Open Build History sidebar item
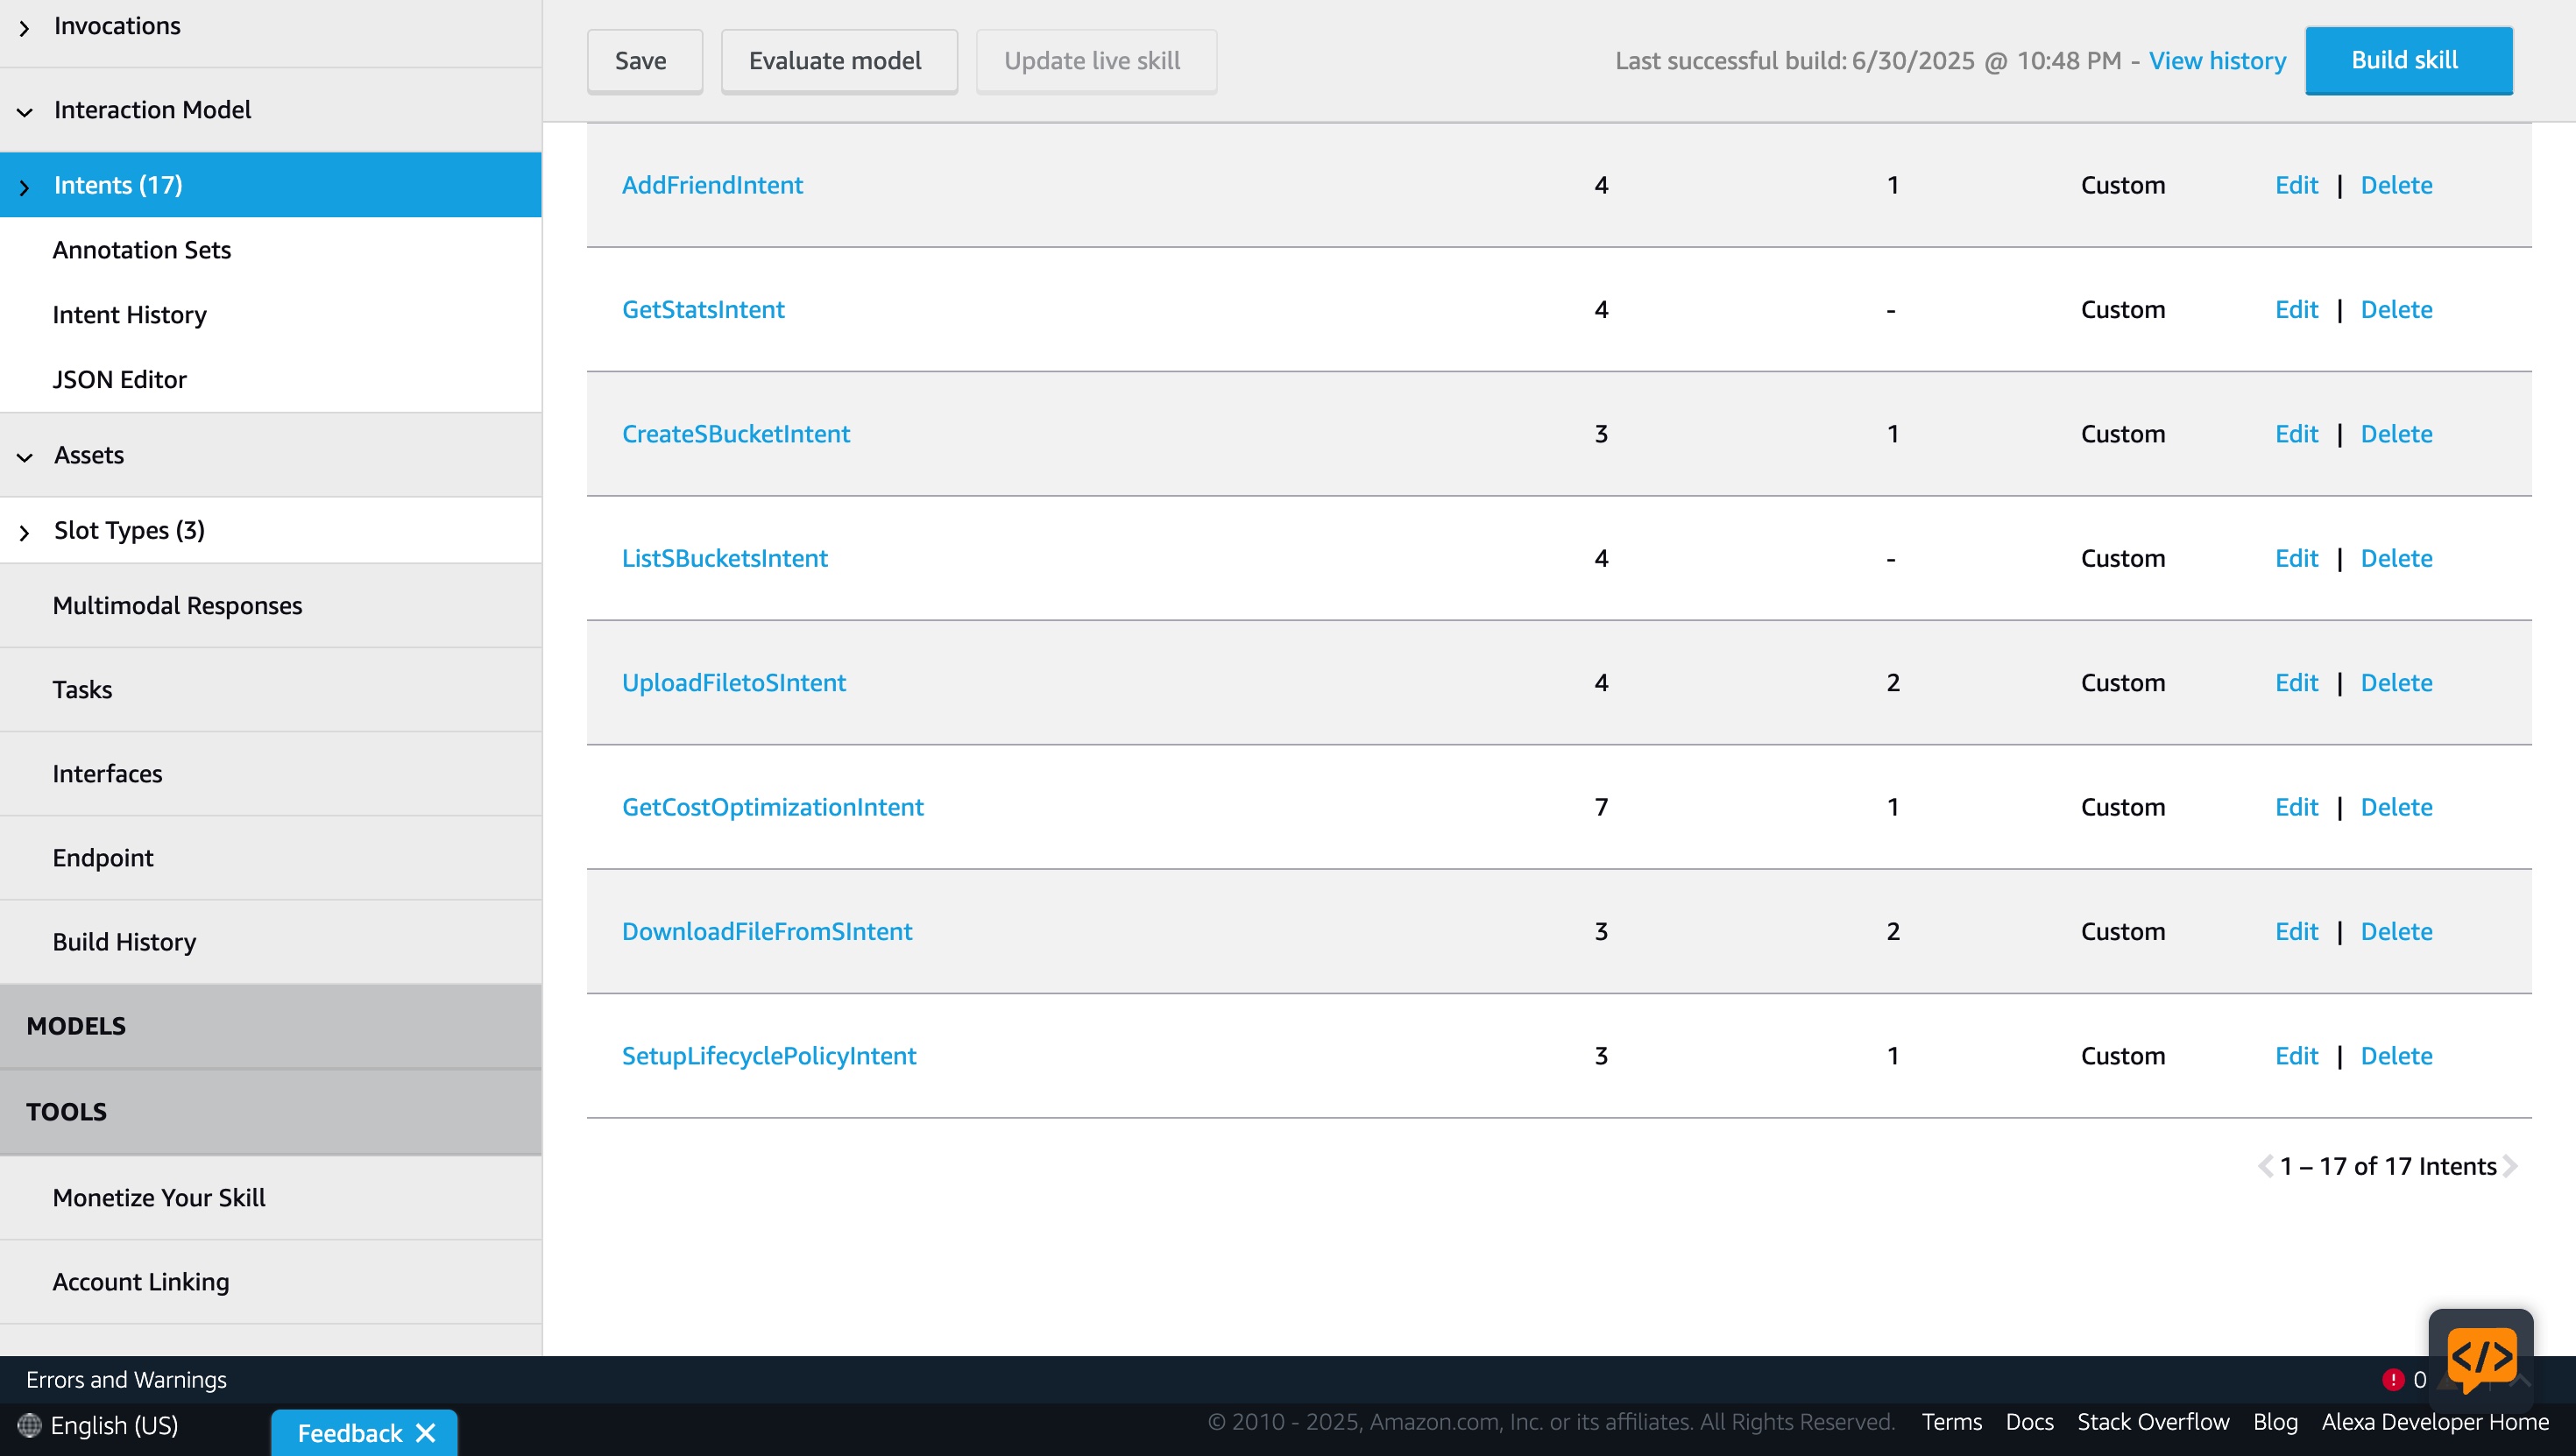 [x=124, y=942]
